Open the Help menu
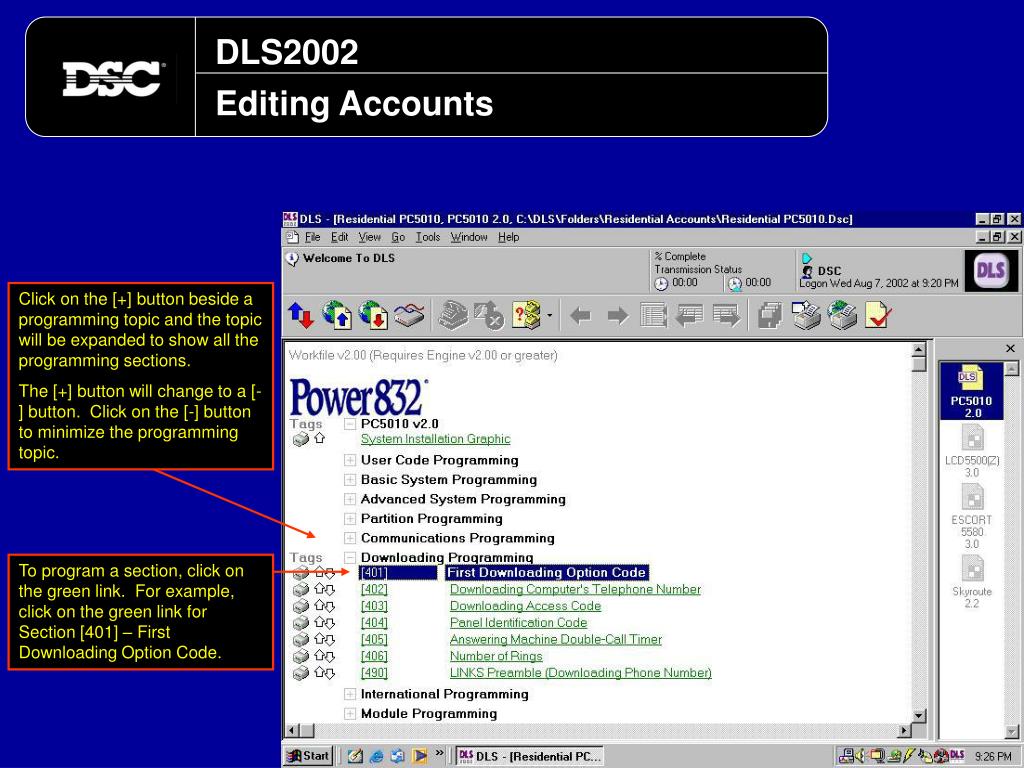The width and height of the screenshot is (1024, 768). 509,237
